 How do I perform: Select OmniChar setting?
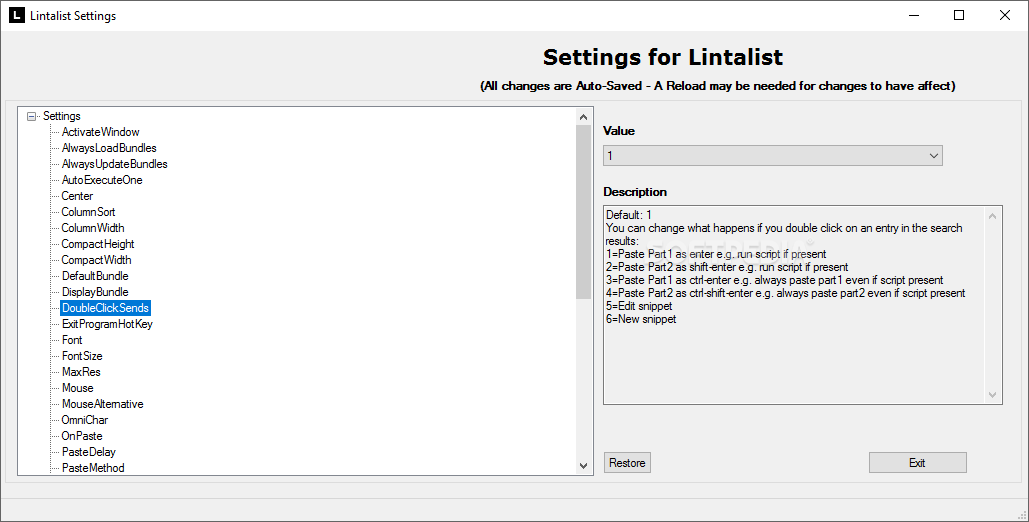pos(85,420)
